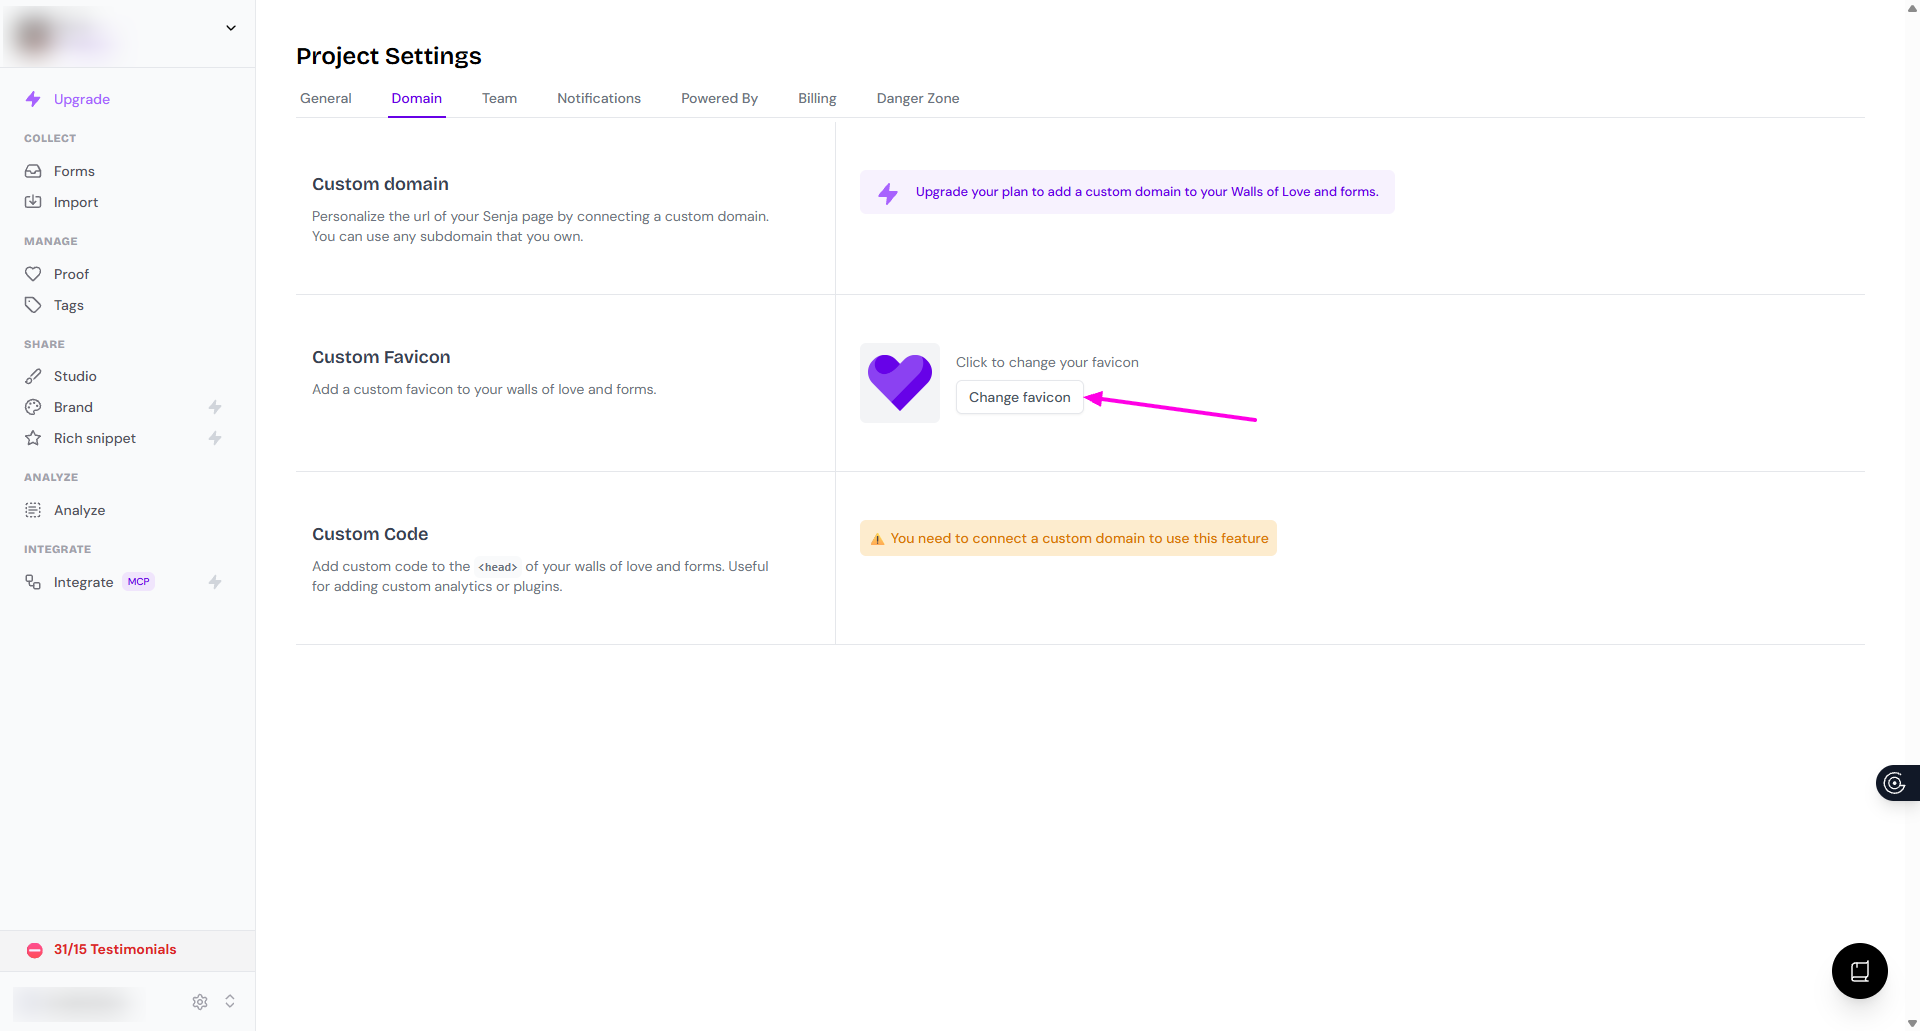Viewport: 1920px width, 1031px height.
Task: Open Import via its download icon
Action: click(x=33, y=202)
